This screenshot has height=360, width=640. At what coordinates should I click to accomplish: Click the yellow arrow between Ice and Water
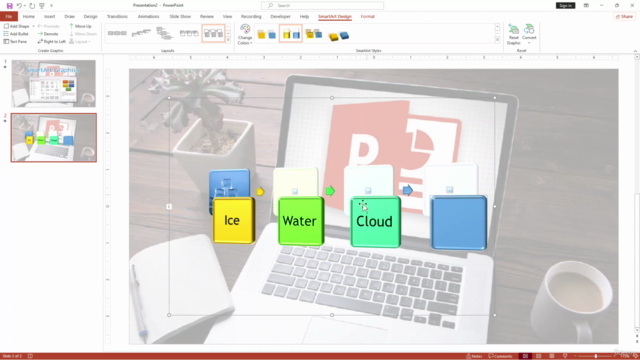click(260, 191)
